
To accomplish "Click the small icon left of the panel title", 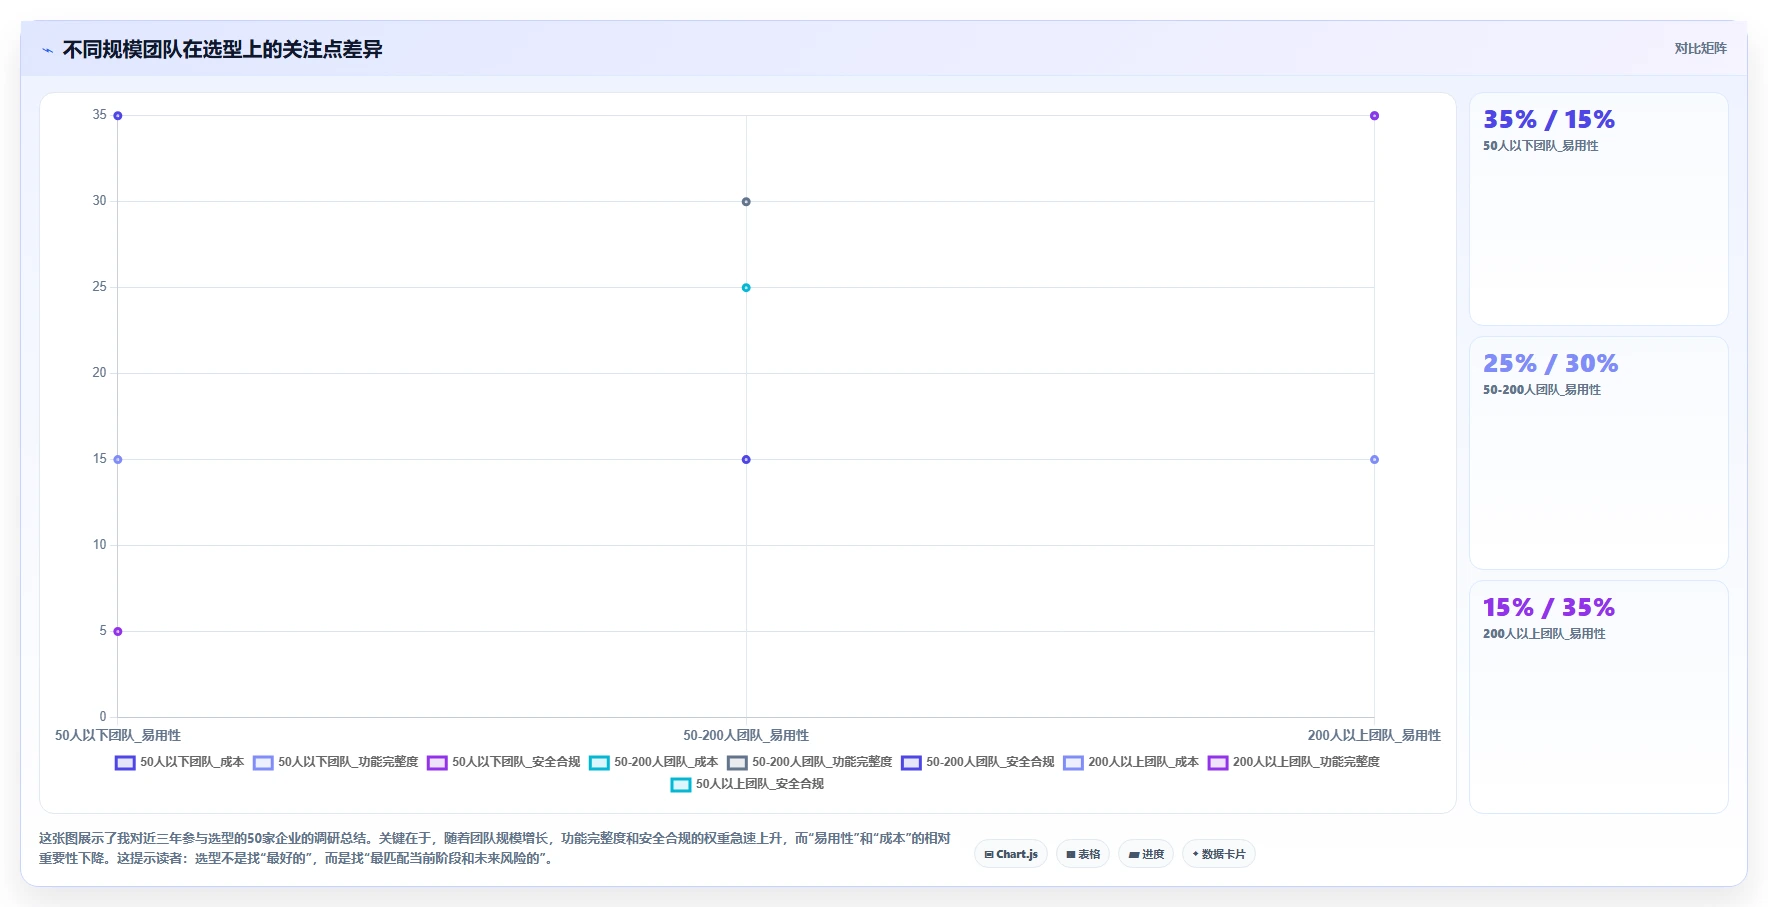I will click(47, 50).
